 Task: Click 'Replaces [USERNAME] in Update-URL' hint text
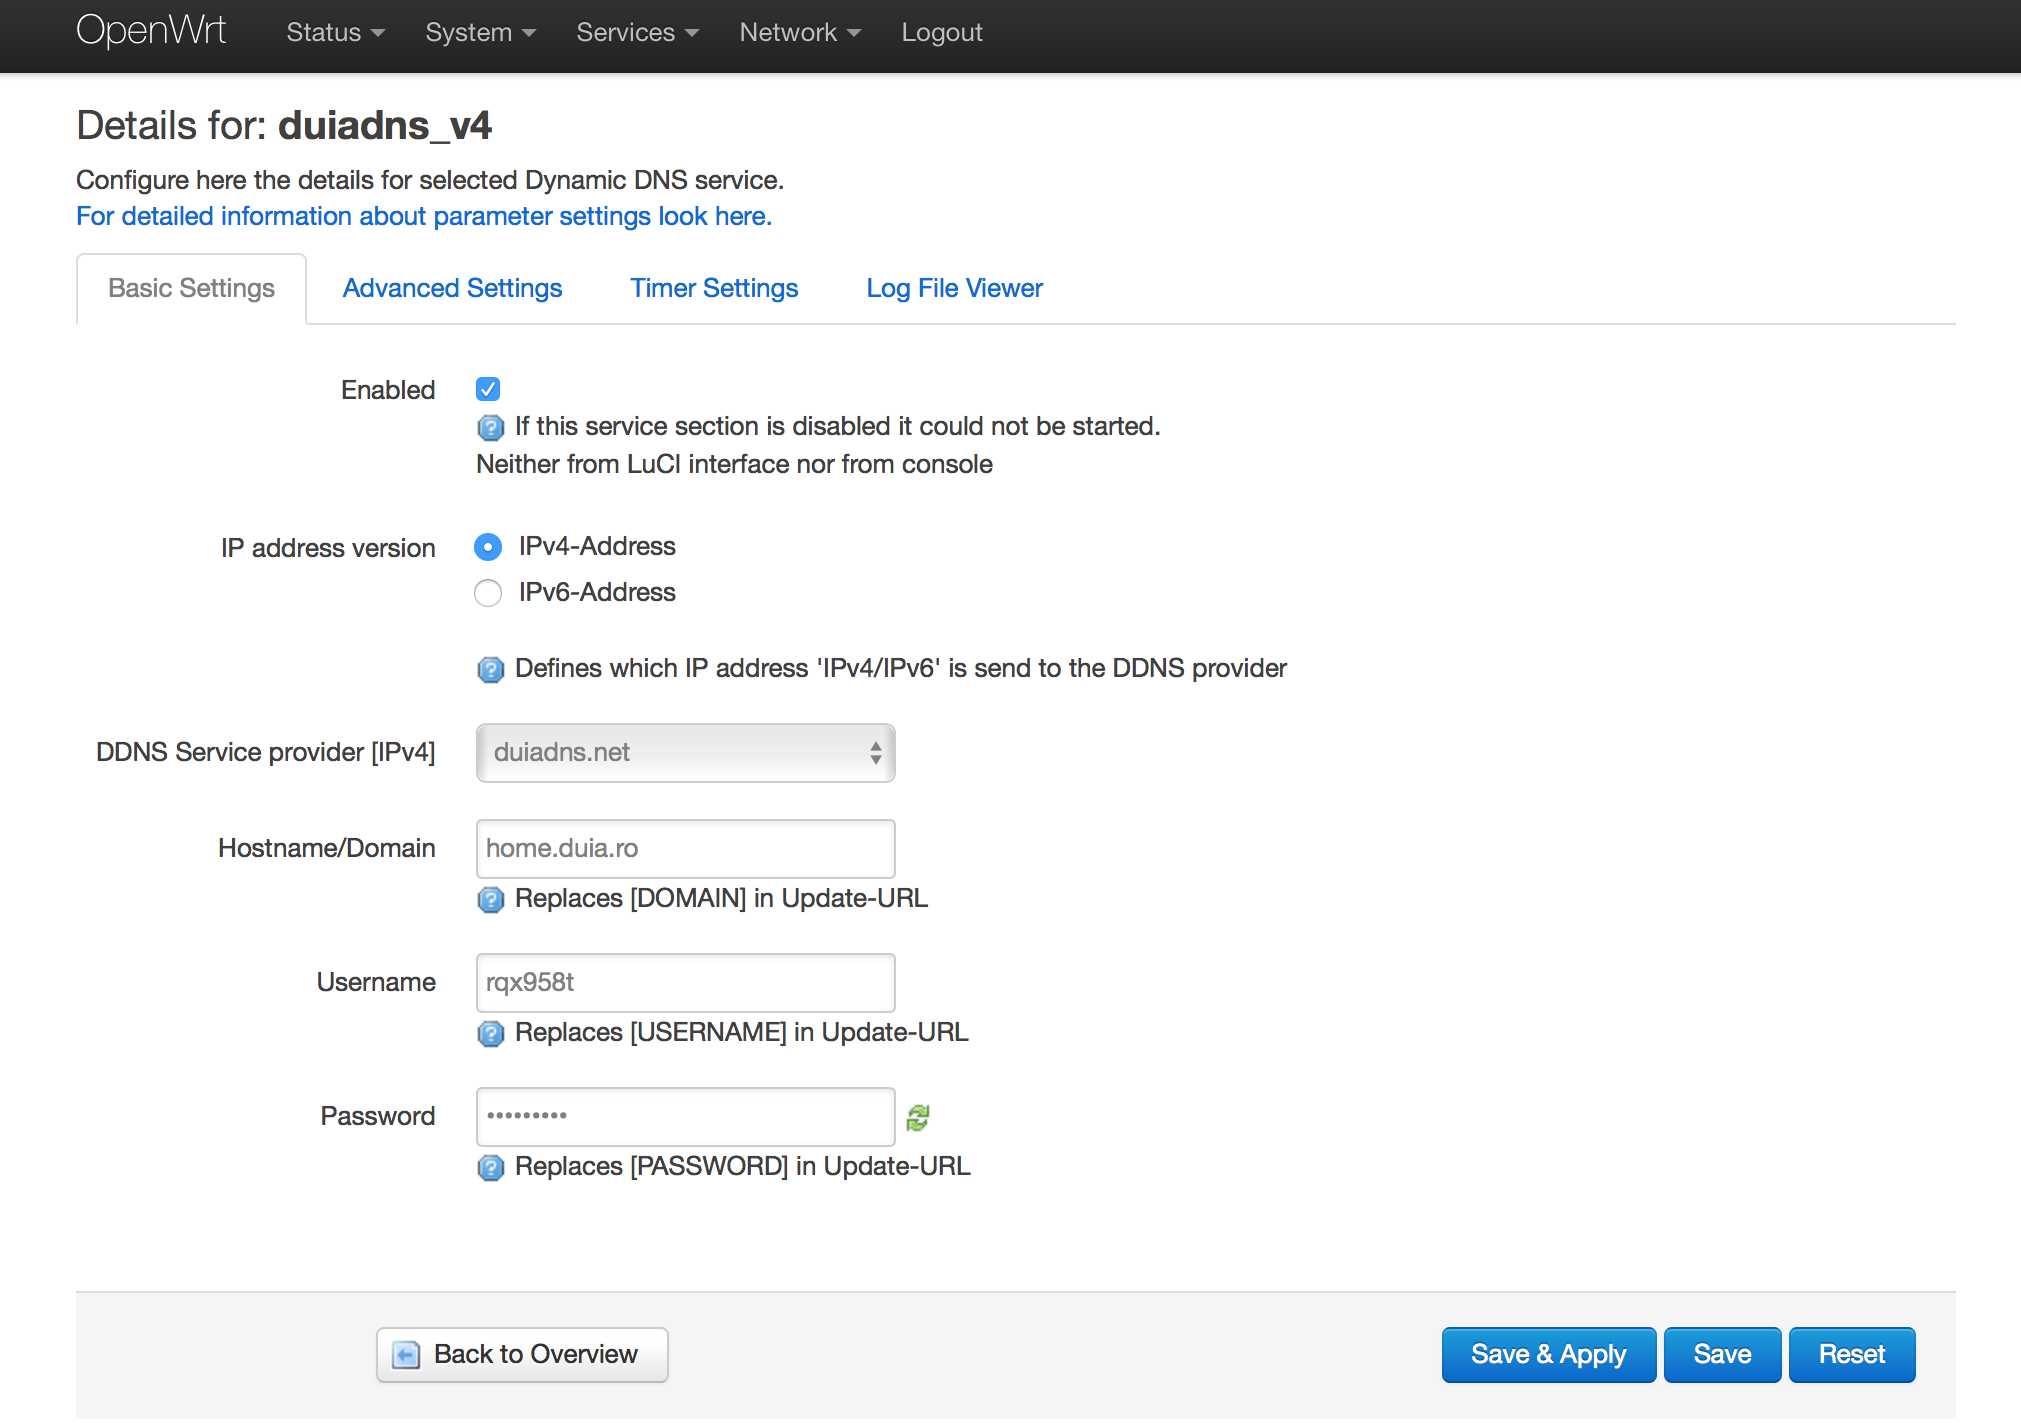pos(741,1032)
